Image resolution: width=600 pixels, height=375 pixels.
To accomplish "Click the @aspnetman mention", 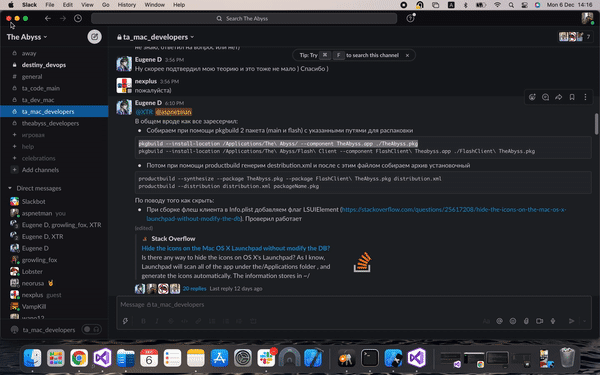I will [173, 112].
